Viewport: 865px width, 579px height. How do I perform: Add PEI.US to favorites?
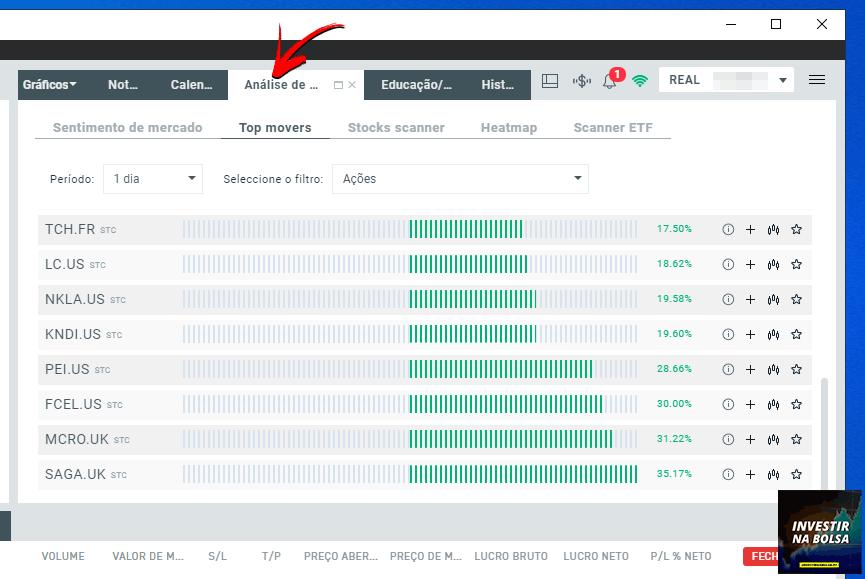796,369
